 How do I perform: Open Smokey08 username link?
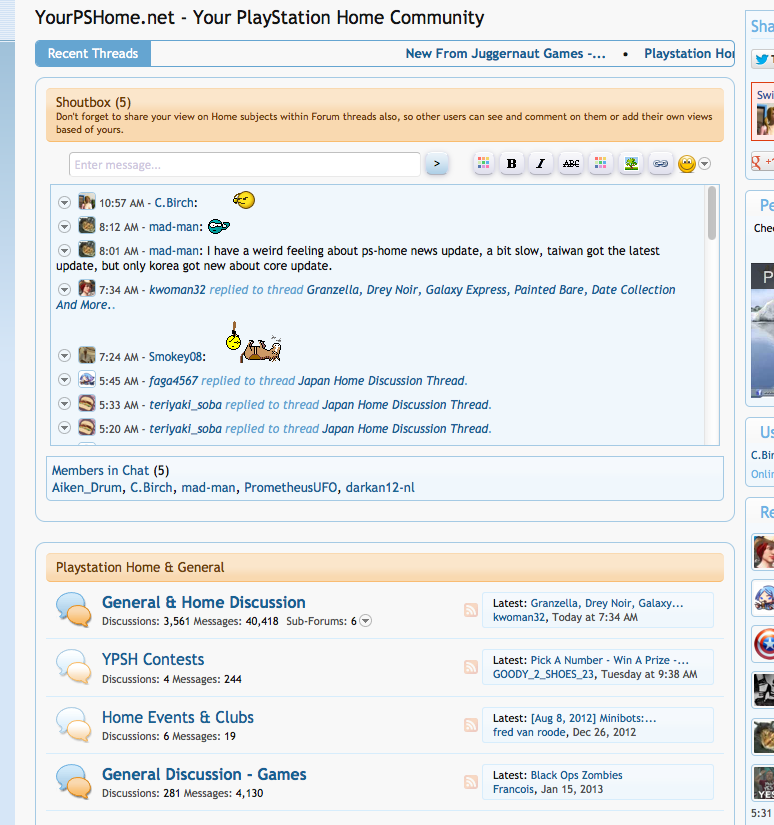click(x=175, y=357)
